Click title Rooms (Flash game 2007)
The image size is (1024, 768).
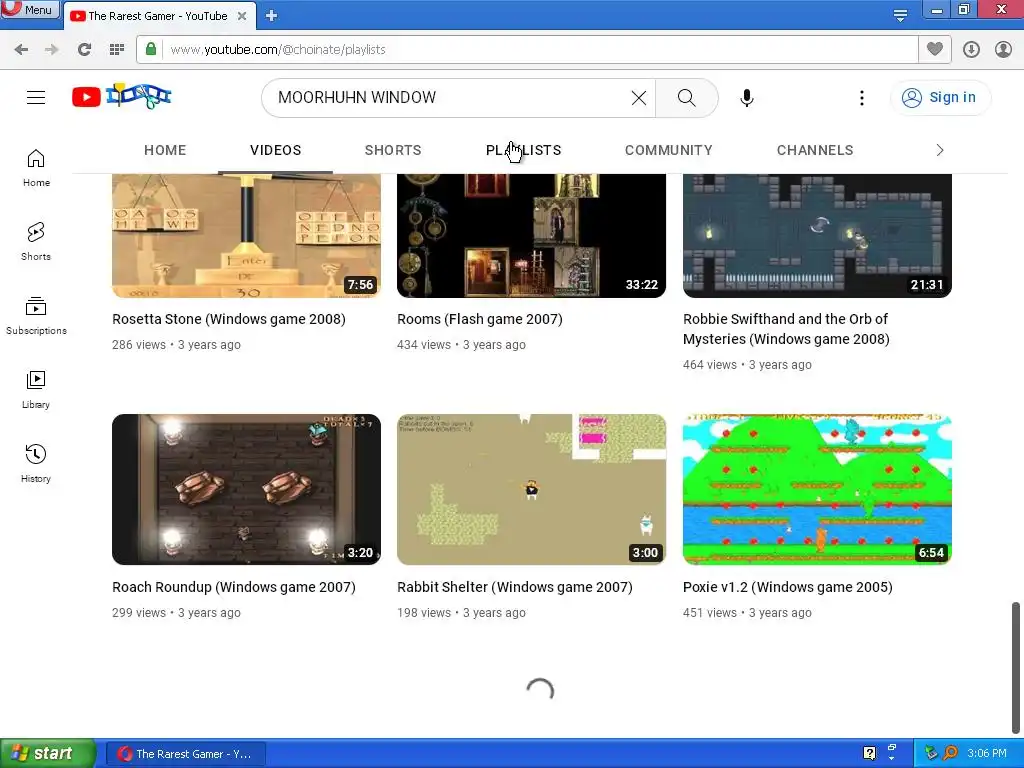click(x=479, y=319)
